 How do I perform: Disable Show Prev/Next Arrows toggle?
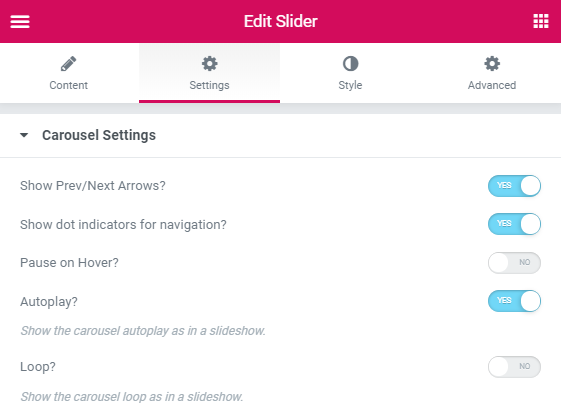(x=514, y=186)
